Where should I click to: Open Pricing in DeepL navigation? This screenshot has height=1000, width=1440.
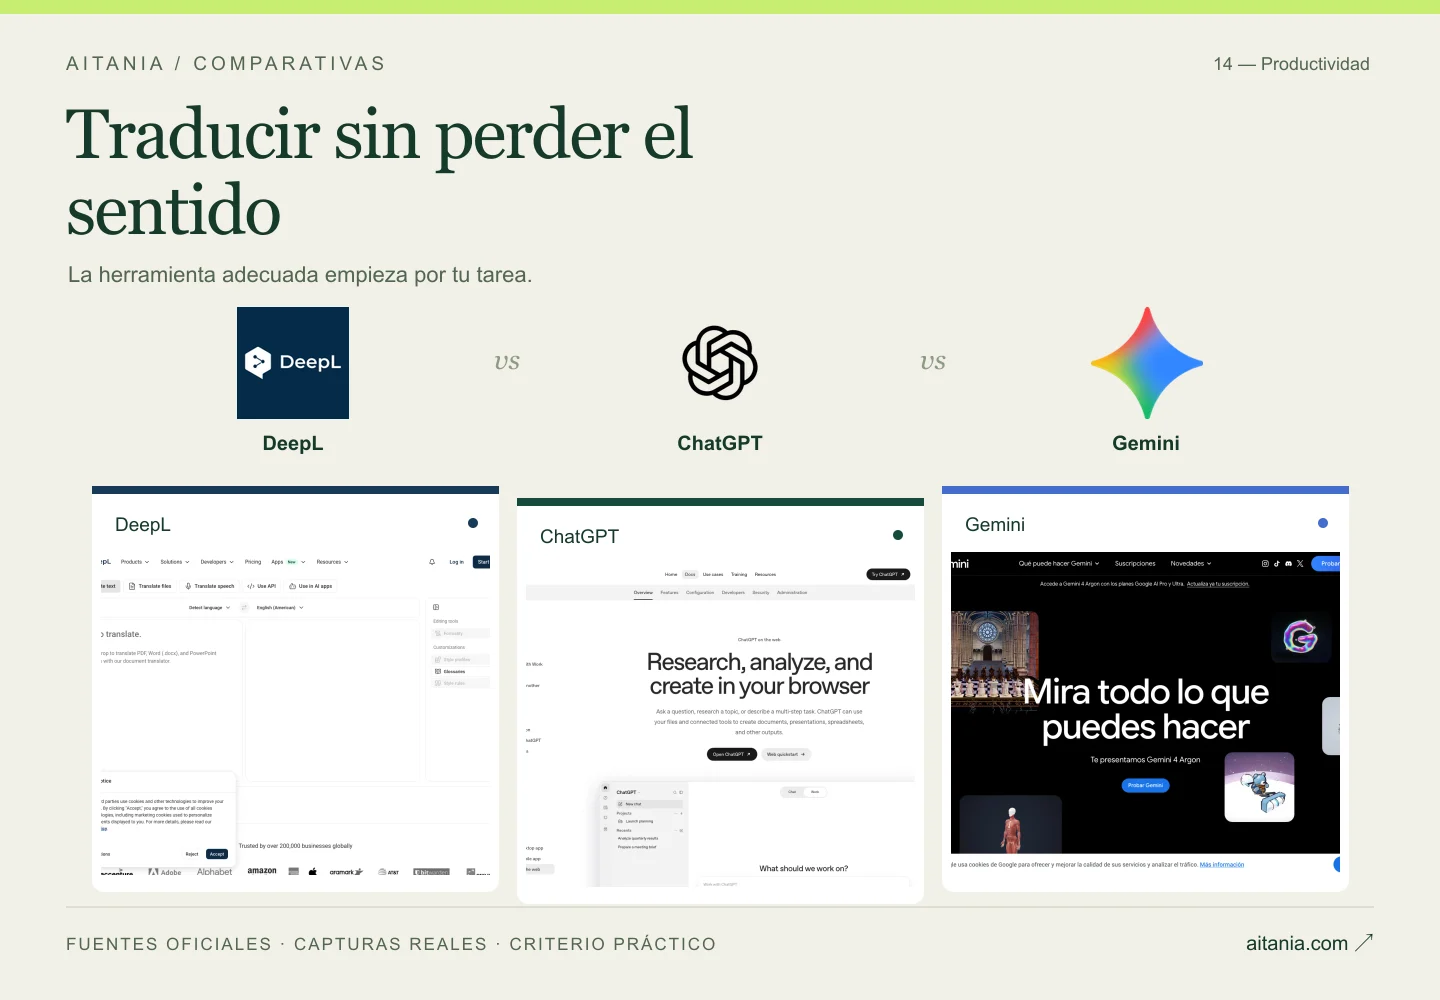[x=253, y=562]
